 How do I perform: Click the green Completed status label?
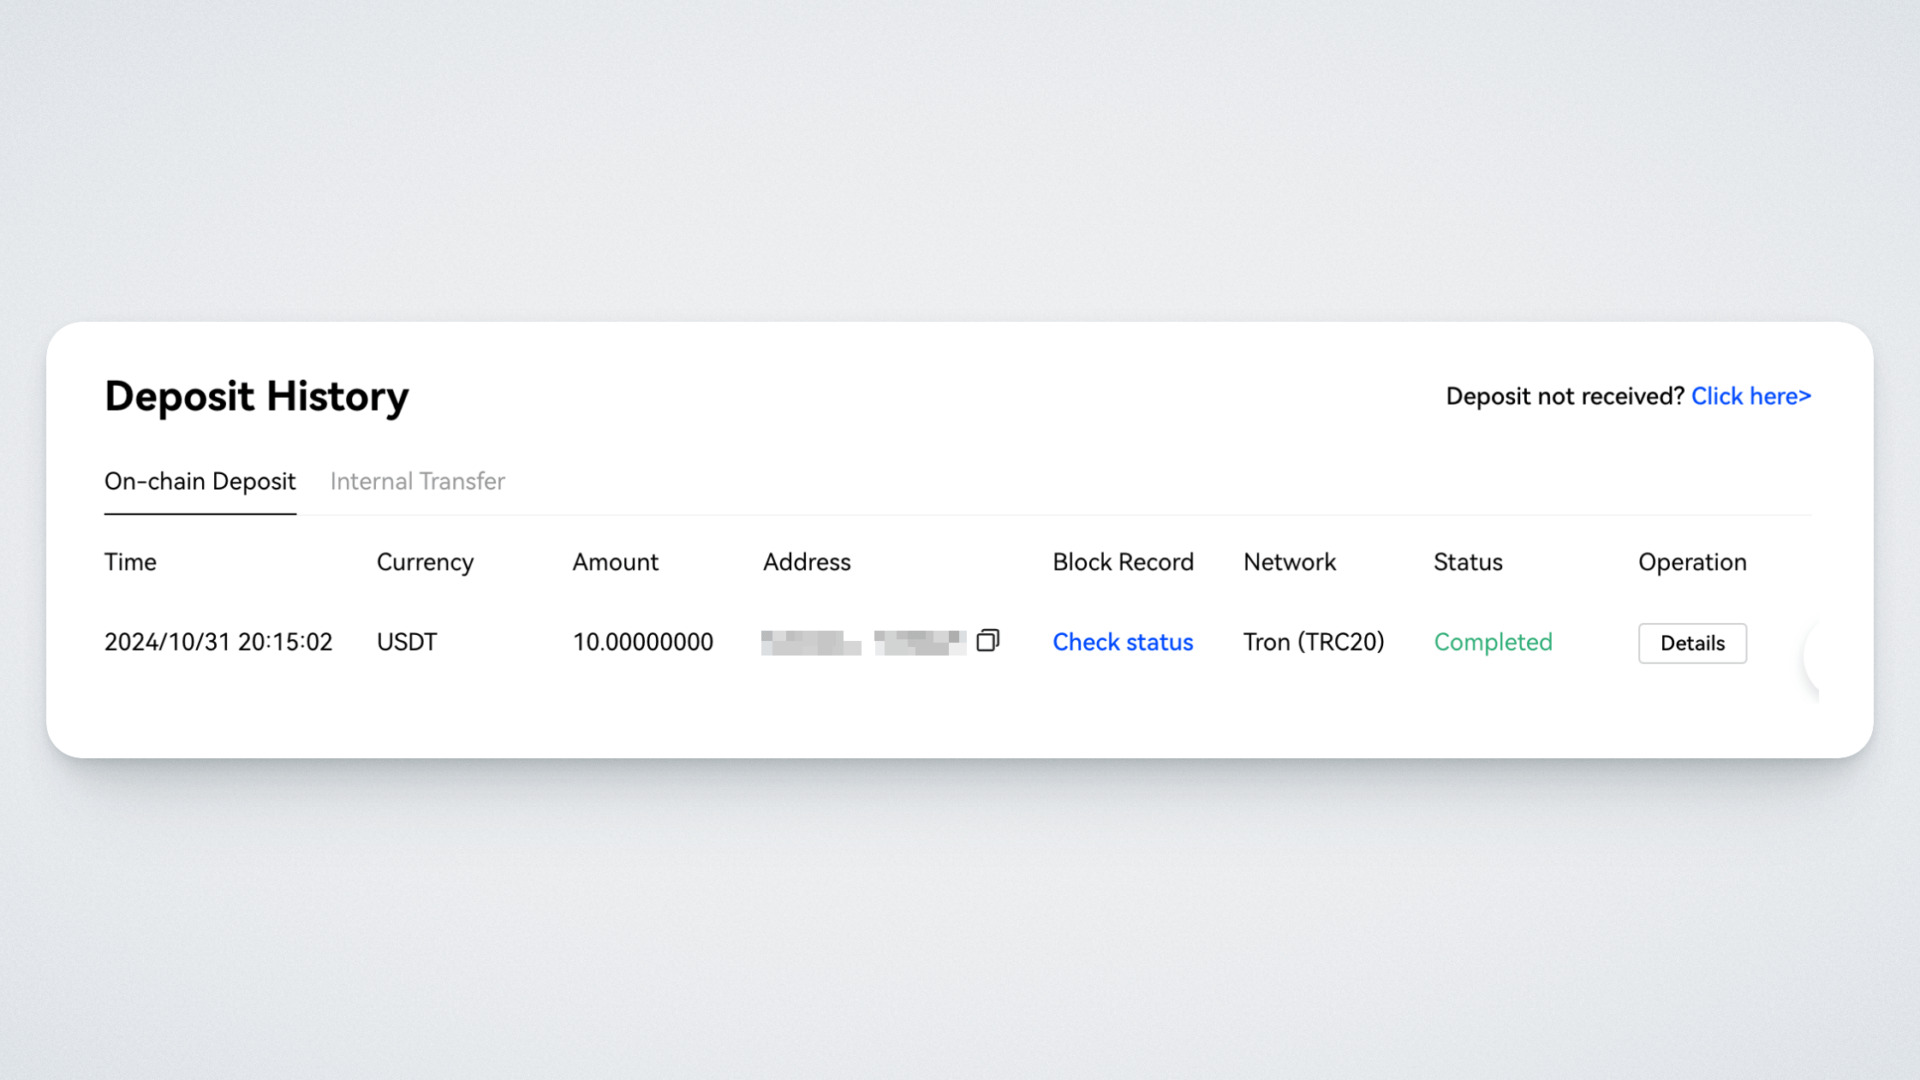pyautogui.click(x=1492, y=642)
